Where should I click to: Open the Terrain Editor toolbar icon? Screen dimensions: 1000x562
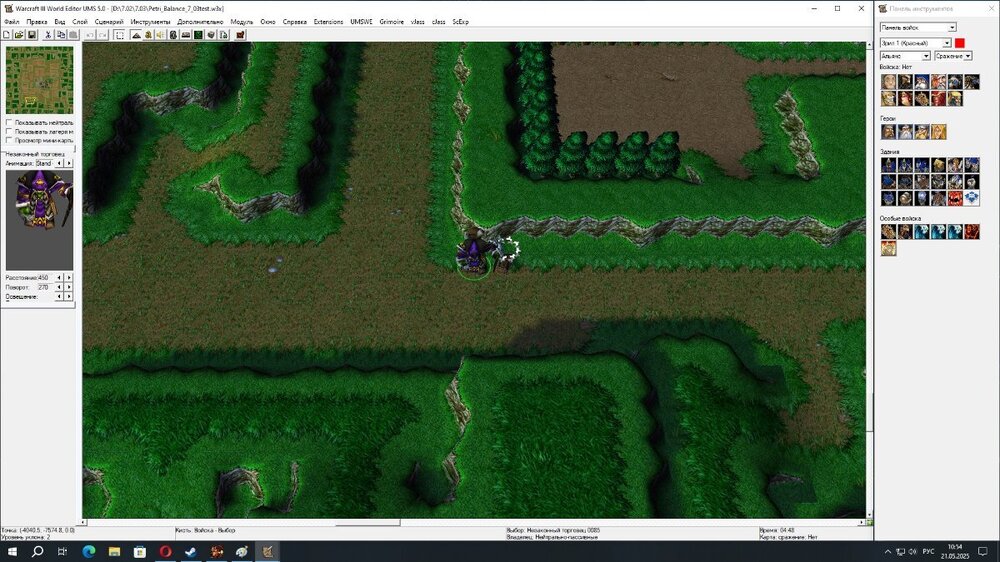tap(136, 35)
